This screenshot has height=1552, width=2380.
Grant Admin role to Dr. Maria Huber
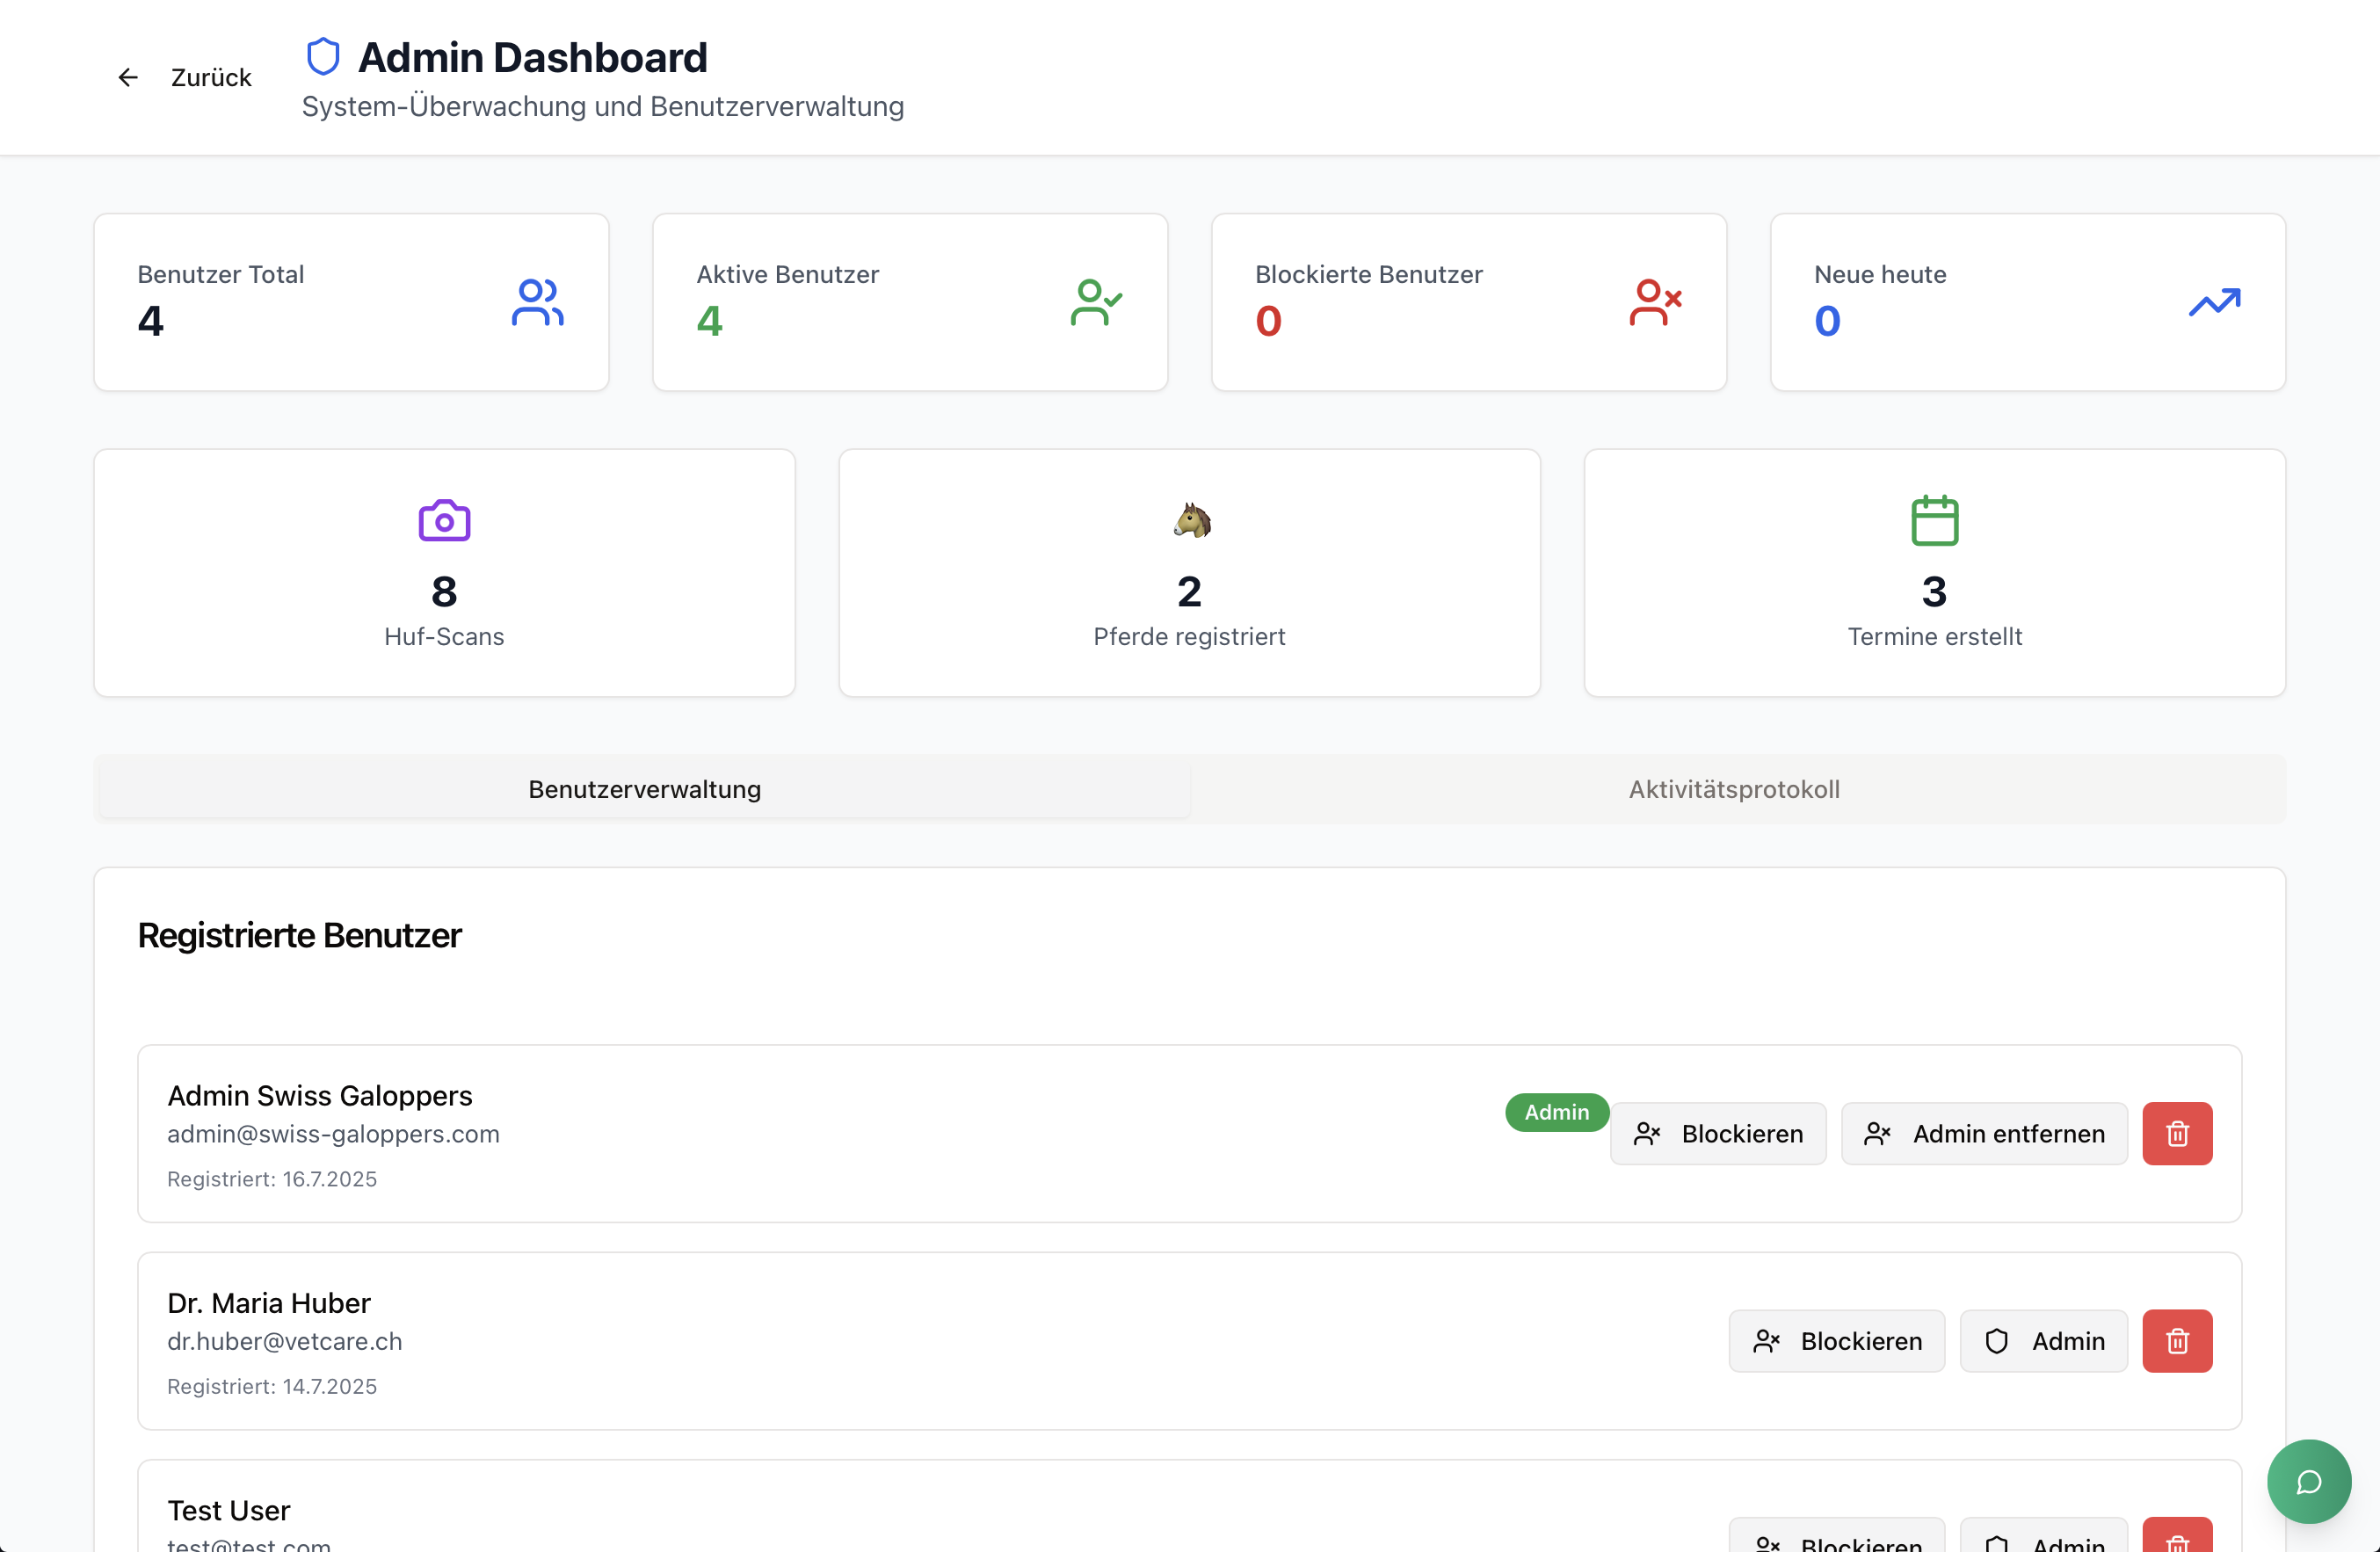[x=2044, y=1341]
